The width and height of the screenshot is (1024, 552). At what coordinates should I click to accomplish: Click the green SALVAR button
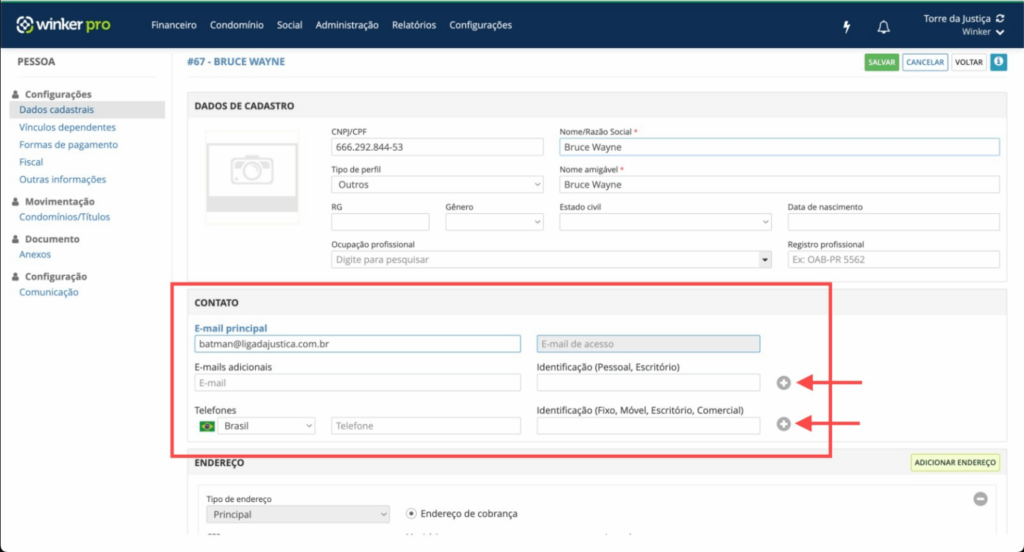coord(881,62)
